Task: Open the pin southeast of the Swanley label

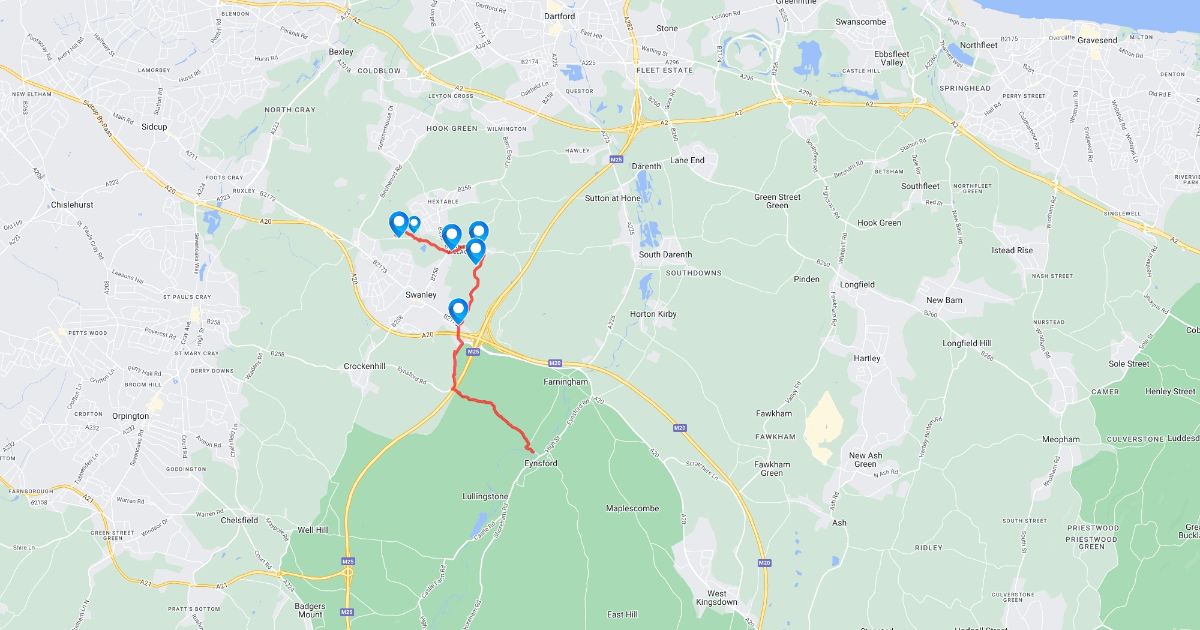Action: coord(459,311)
